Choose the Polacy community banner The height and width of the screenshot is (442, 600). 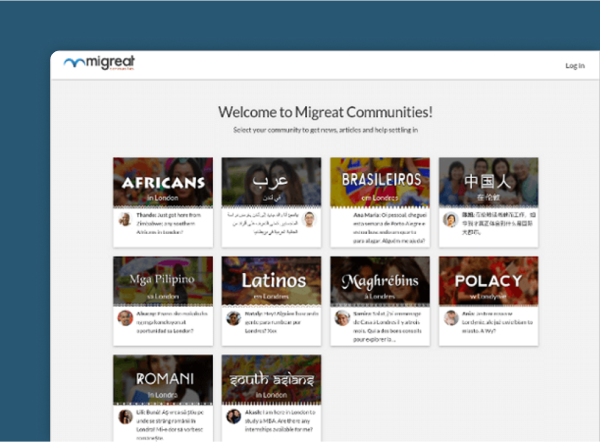[488, 280]
